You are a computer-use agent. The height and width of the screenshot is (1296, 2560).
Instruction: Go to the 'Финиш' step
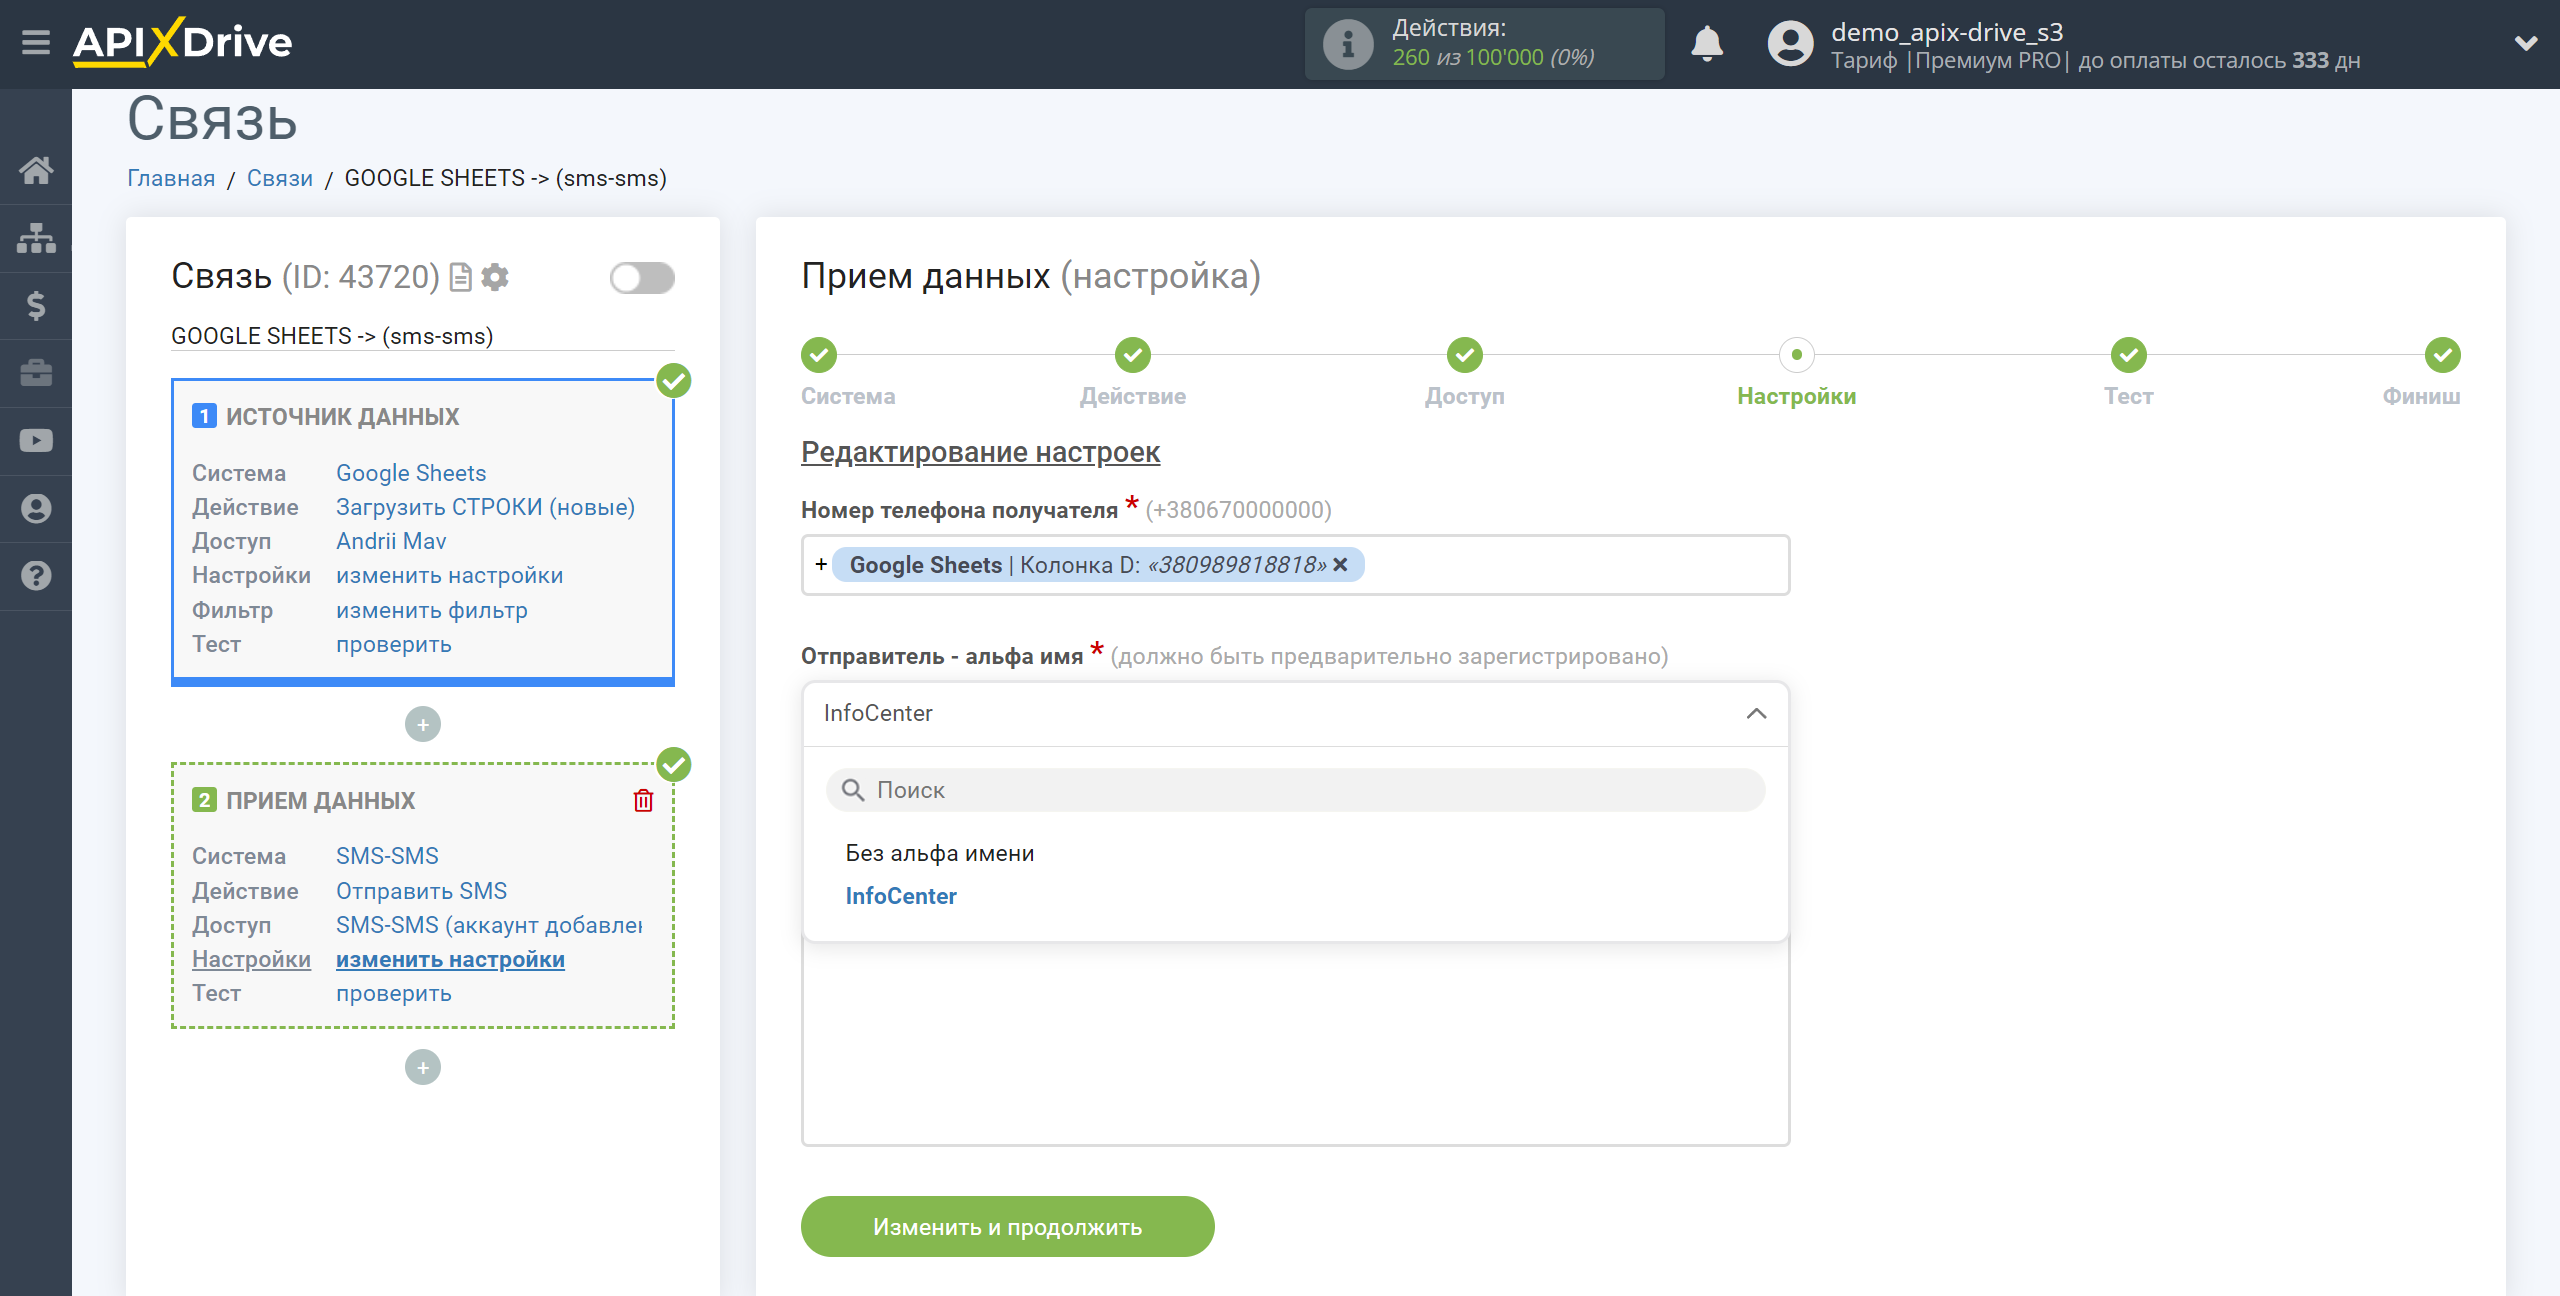click(x=2443, y=355)
